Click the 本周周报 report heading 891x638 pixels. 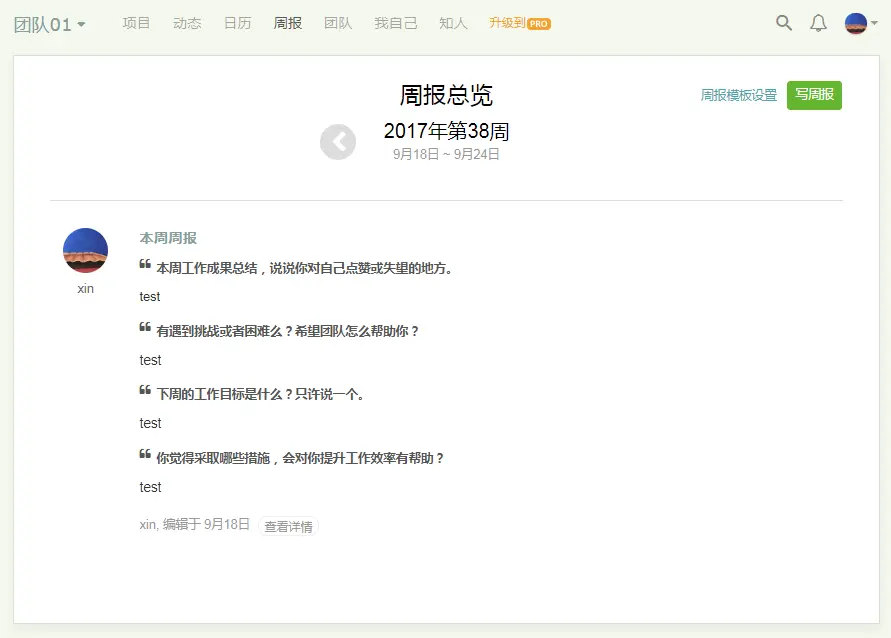[168, 238]
